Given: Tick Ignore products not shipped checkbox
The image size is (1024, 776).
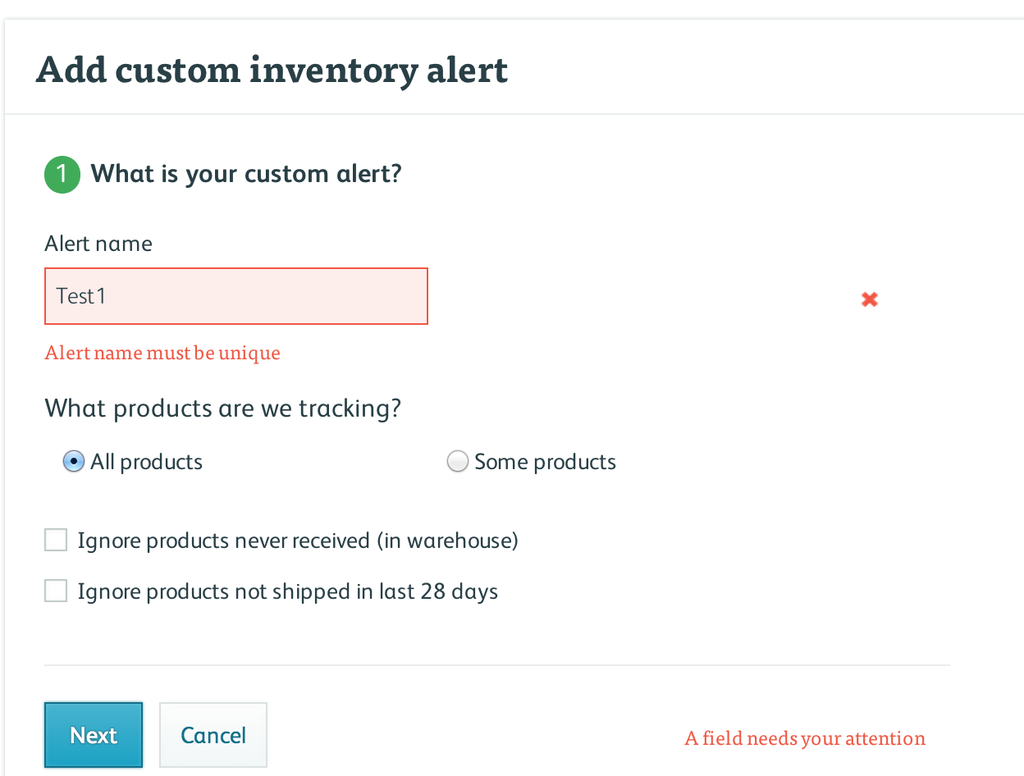Looking at the screenshot, I should coord(56,591).
